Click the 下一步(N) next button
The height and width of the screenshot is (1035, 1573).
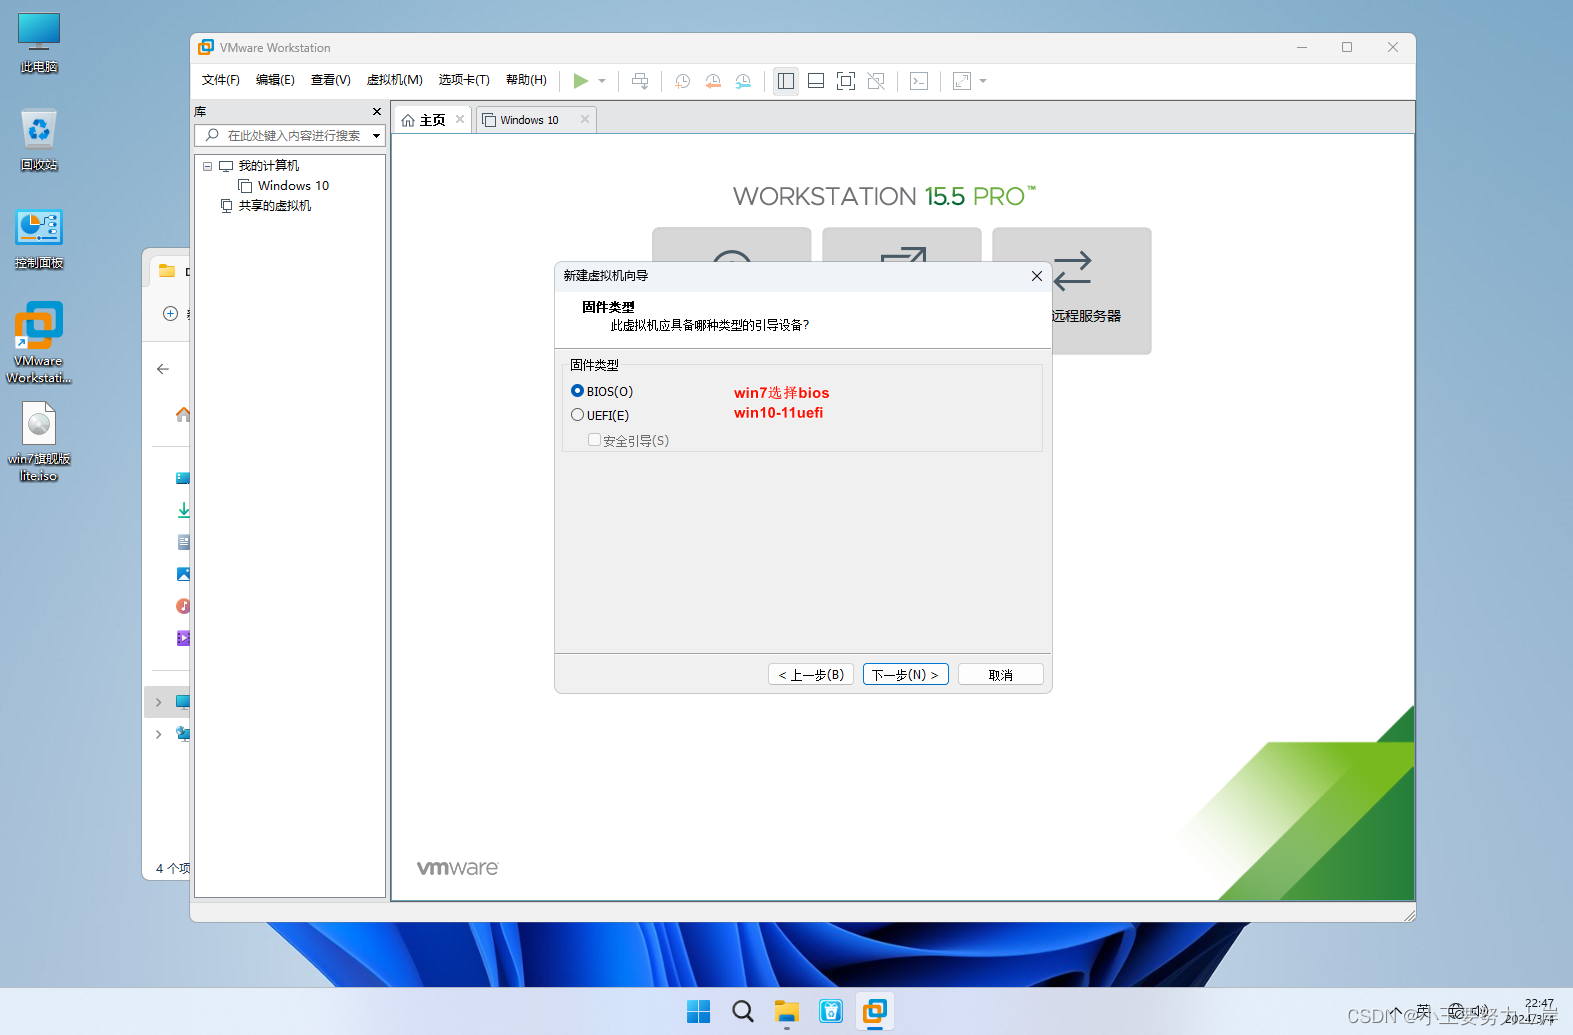point(905,675)
